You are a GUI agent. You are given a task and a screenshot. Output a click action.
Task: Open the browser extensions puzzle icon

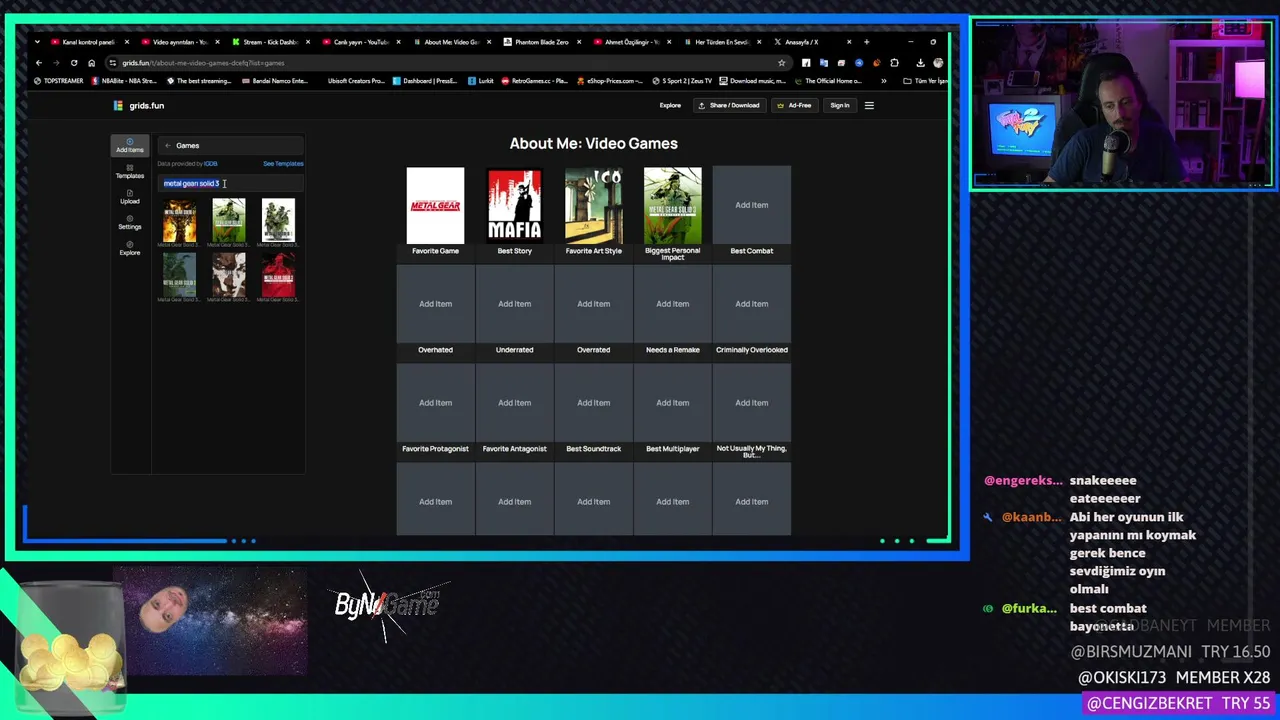[894, 63]
